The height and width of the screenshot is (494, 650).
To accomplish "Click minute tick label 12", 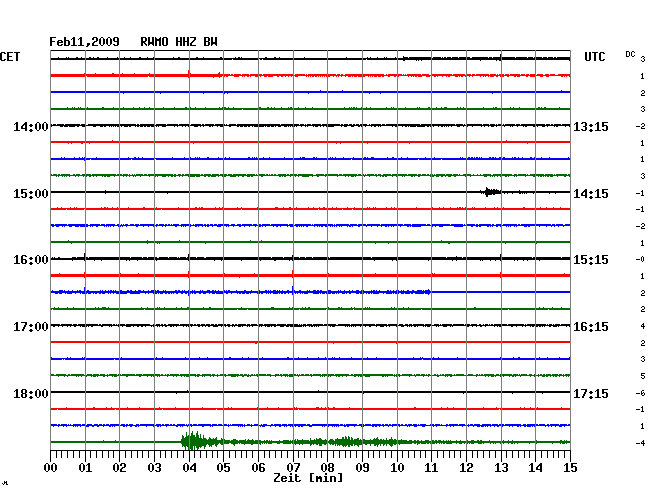I will [466, 467].
